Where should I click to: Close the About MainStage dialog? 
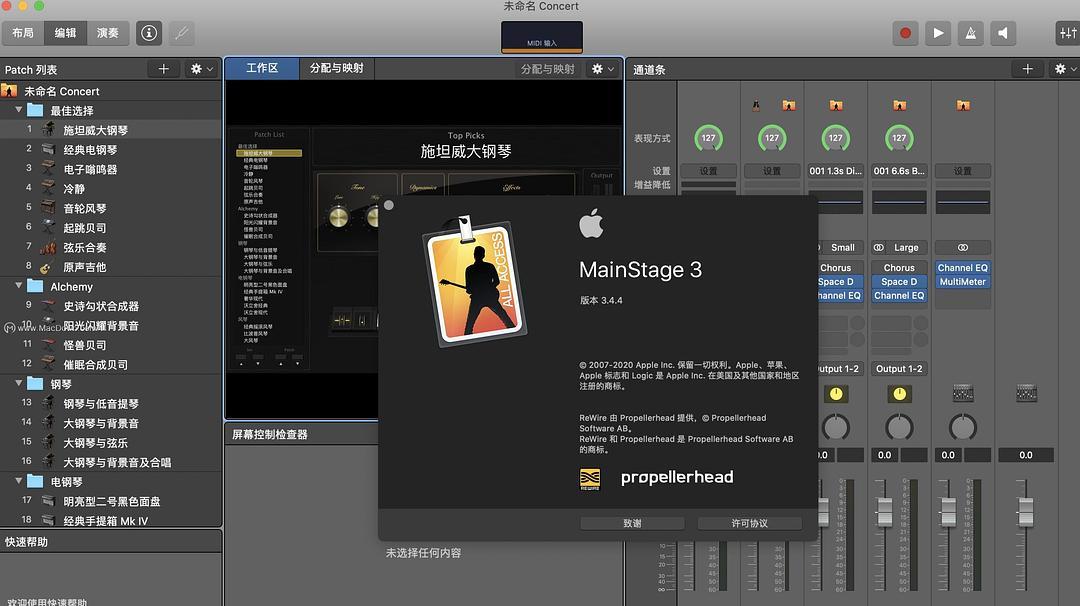click(x=388, y=205)
